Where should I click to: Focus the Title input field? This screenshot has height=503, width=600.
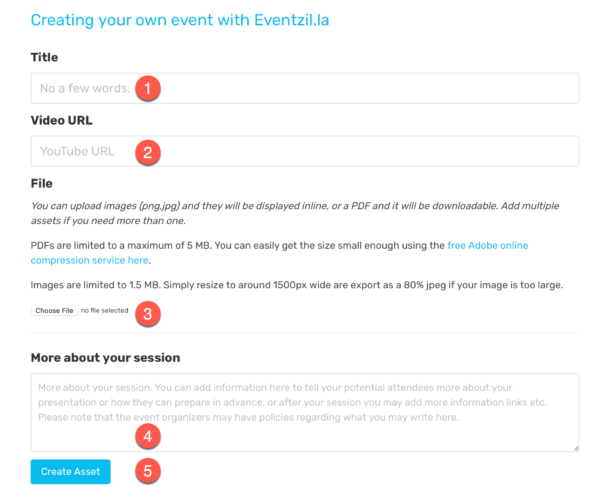305,88
